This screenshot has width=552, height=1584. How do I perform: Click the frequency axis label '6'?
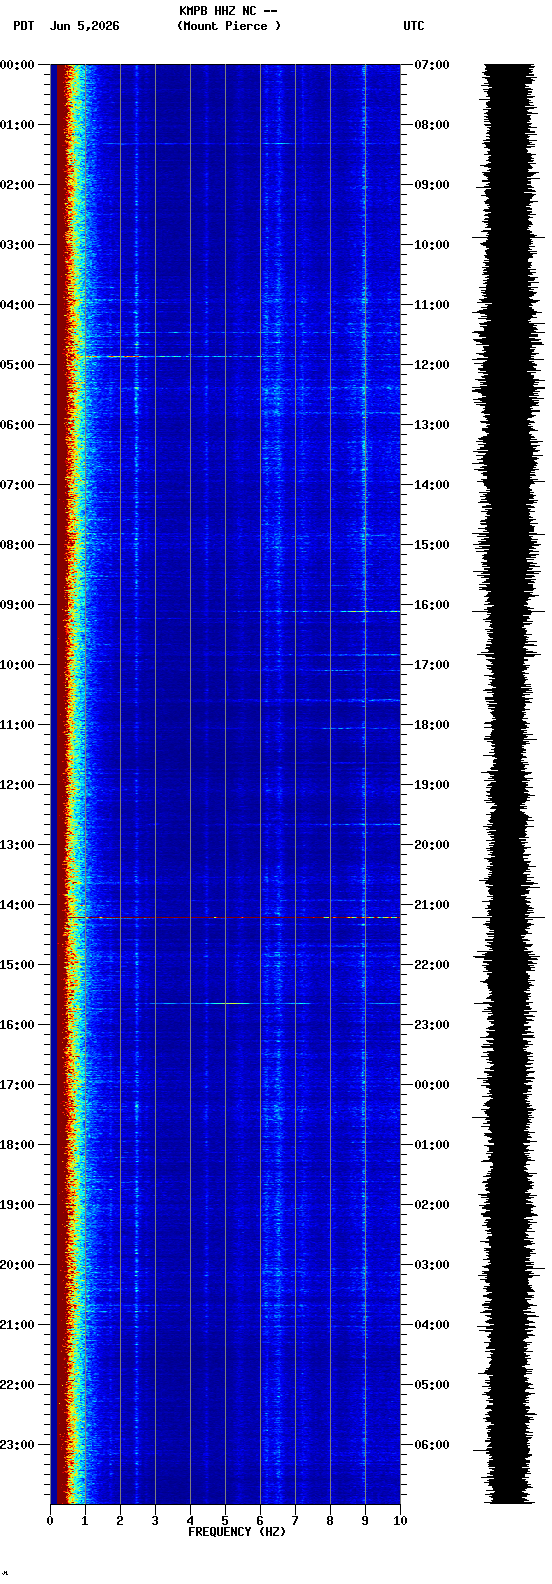pyautogui.click(x=260, y=1521)
